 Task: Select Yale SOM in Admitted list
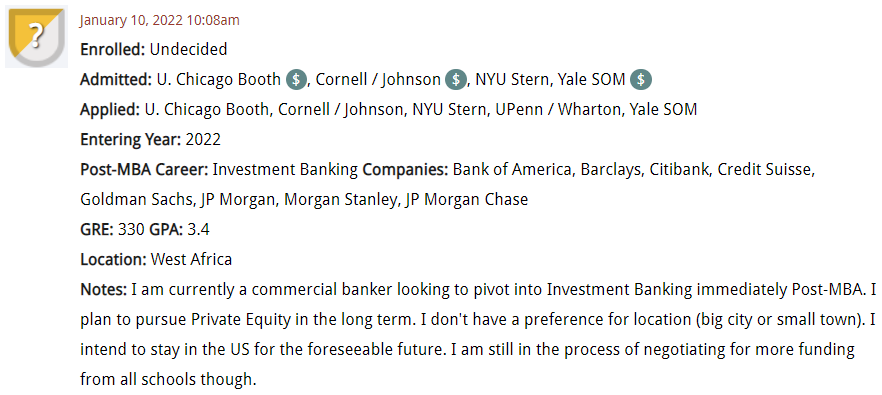pos(591,80)
